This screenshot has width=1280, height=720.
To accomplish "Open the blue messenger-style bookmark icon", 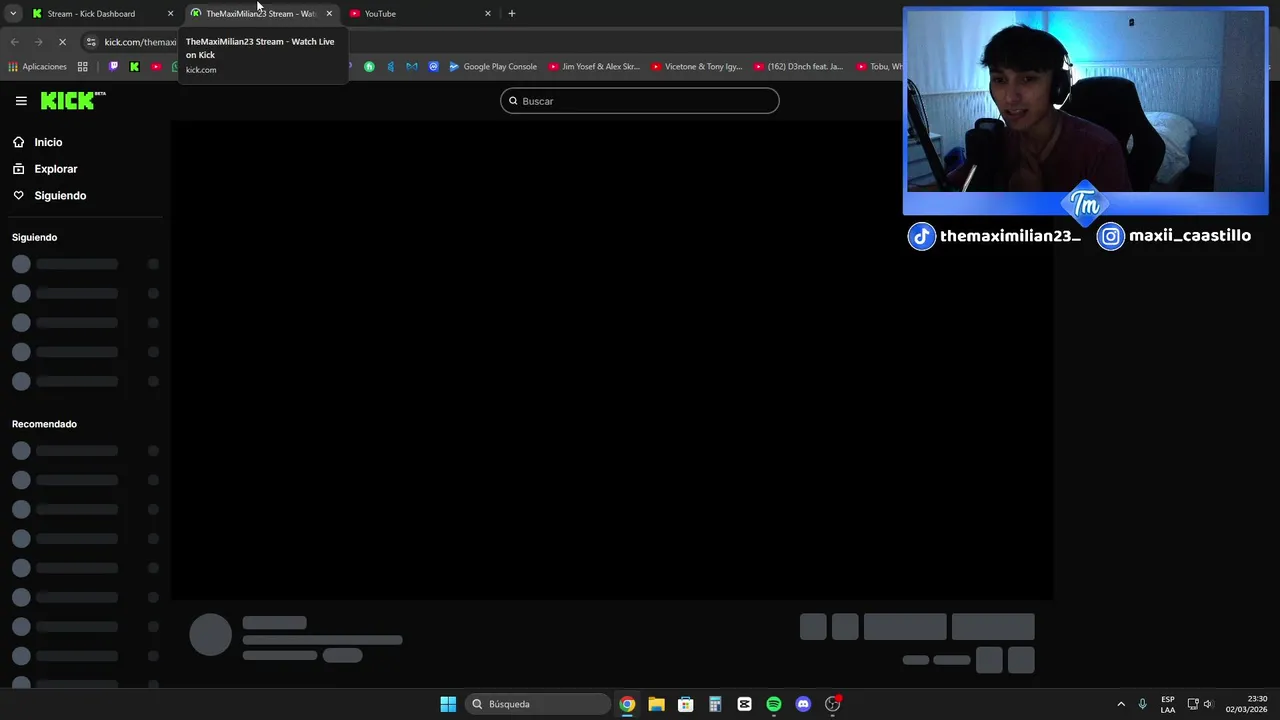I will 433,67.
